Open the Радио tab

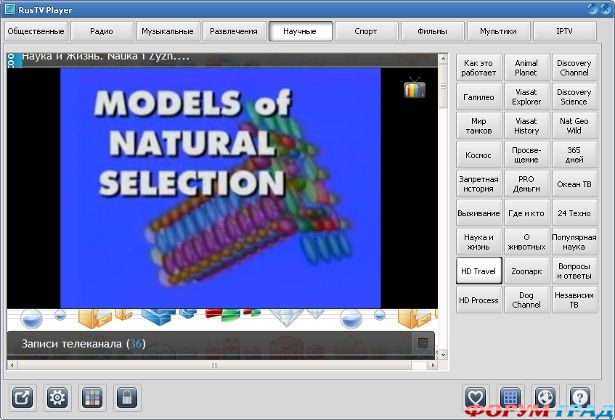tap(101, 31)
